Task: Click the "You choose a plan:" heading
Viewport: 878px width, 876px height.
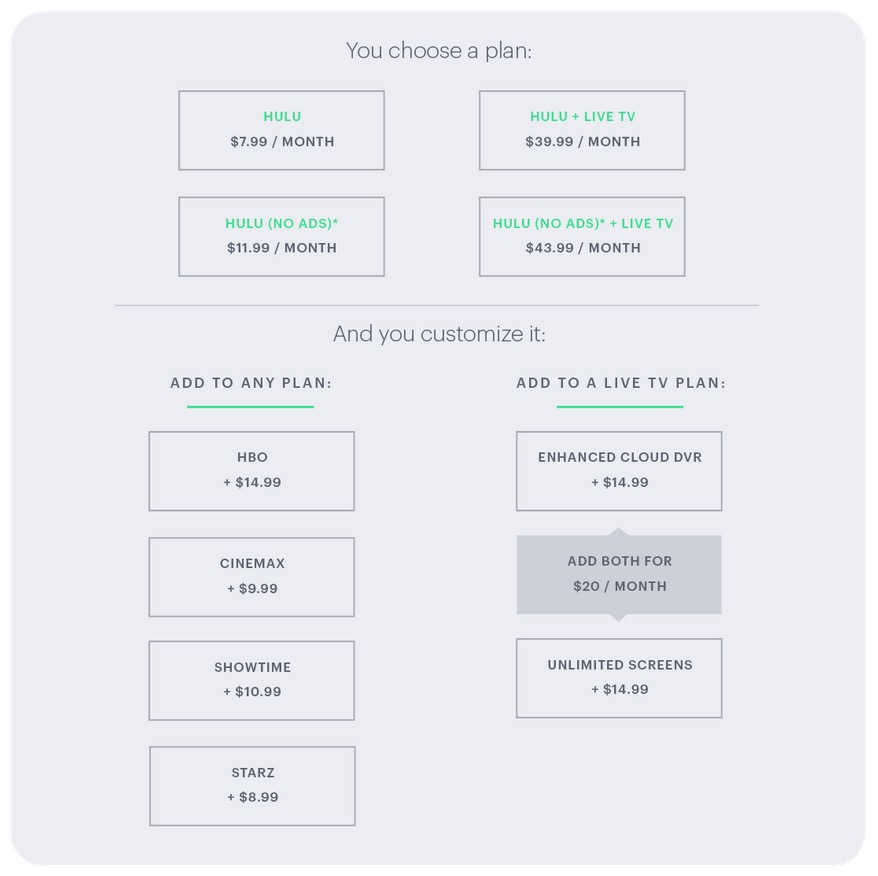Action: 438,50
